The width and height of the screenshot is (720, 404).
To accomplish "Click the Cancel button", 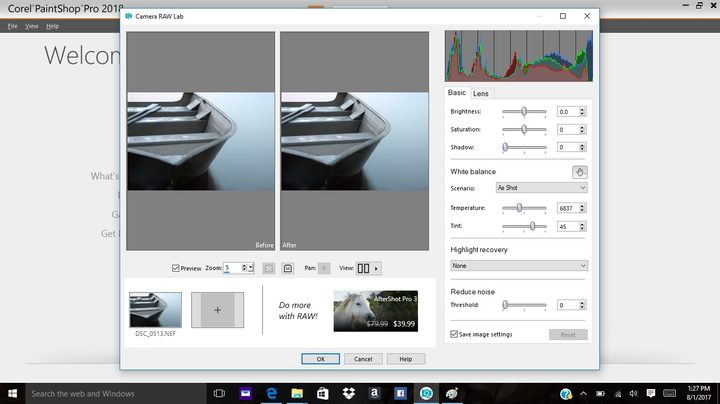I will pyautogui.click(x=363, y=359).
